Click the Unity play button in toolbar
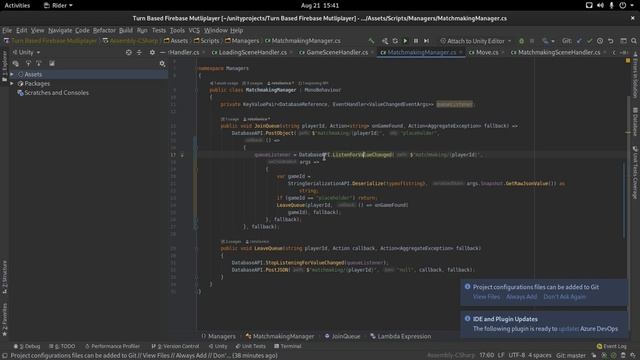The width and height of the screenshot is (640, 360). (x=405, y=41)
